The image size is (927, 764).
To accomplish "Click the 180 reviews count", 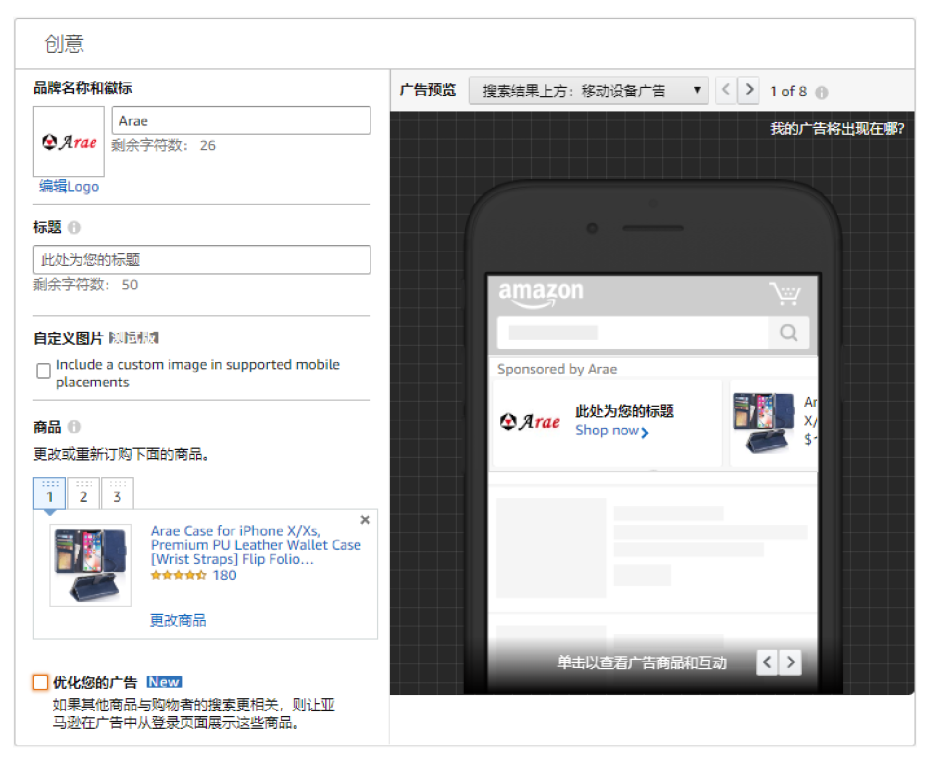I will coord(225,575).
